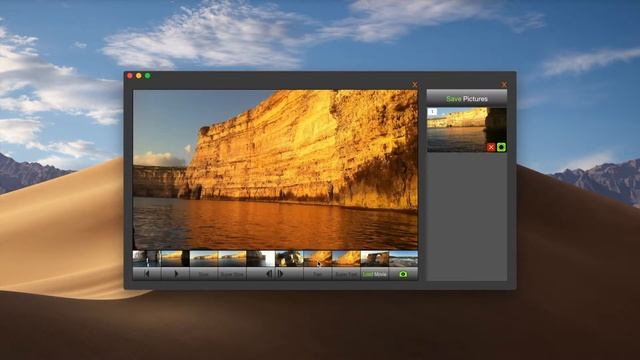This screenshot has width=640, height=360.
Task: Jump to the filmstrip thumbnail showing a rock cave
Action: (x=289, y=259)
